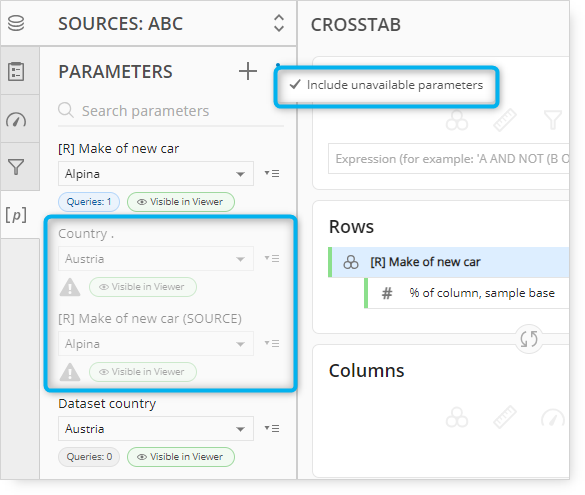Open the Dataset country Austria dropdown
The width and height of the screenshot is (585, 495).
(156, 429)
